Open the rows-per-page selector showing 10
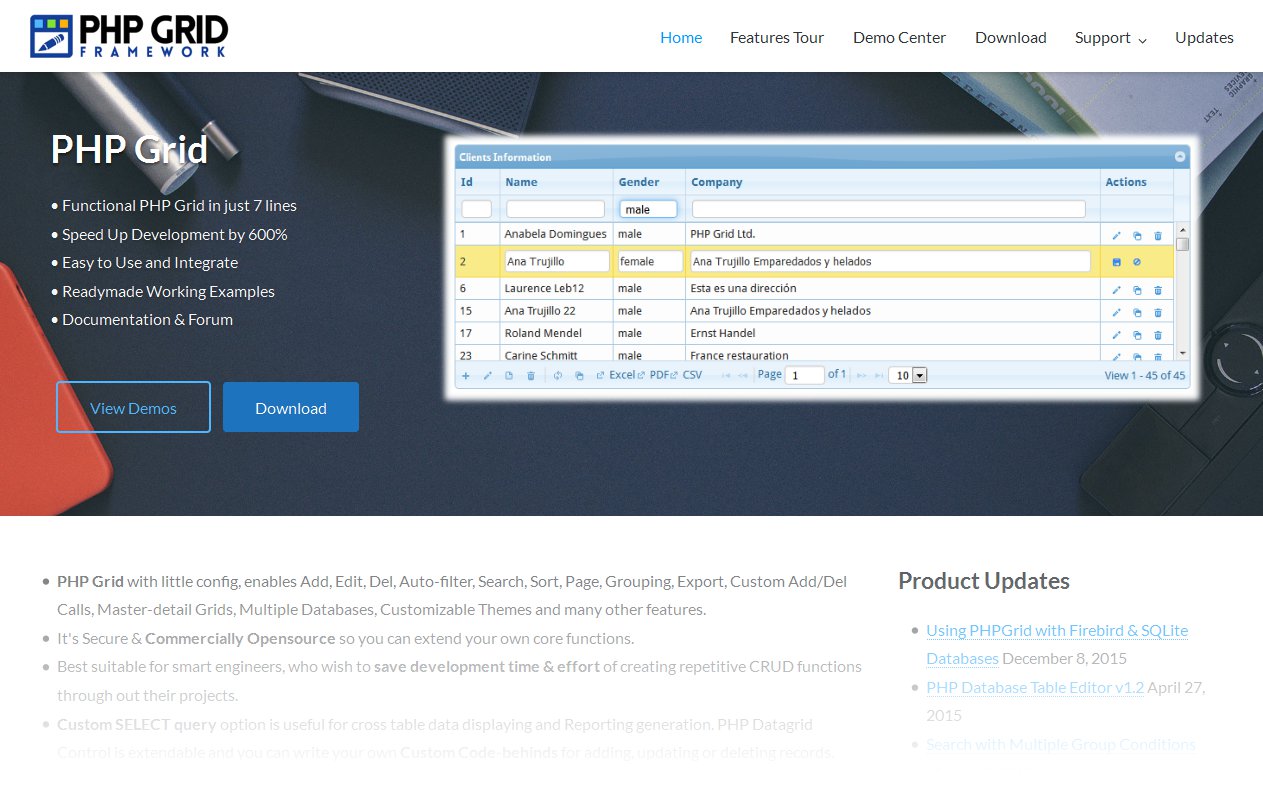 (x=908, y=375)
